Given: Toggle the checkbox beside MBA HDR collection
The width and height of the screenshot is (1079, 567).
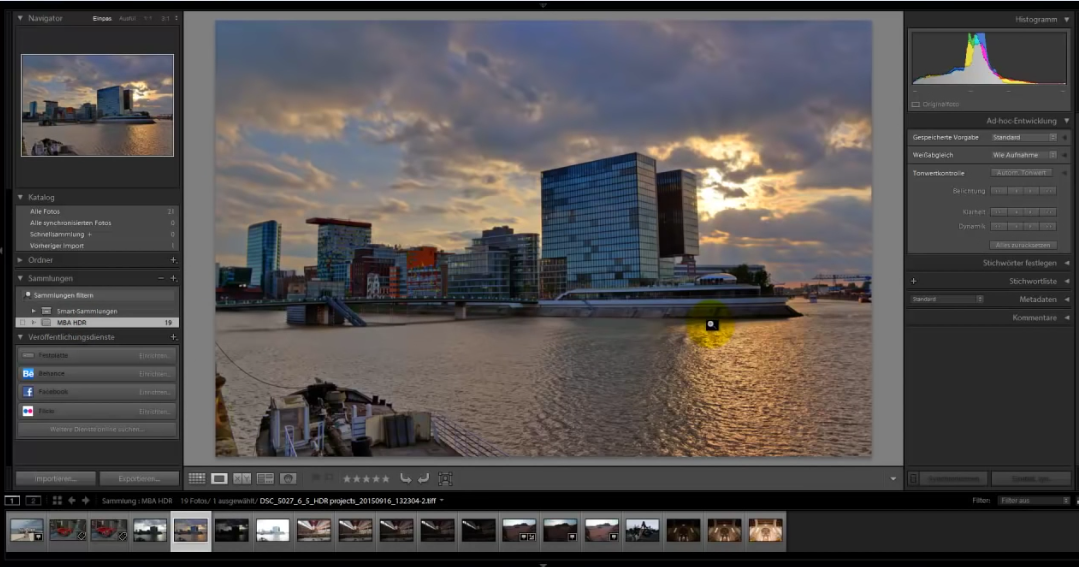Looking at the screenshot, I should [22, 323].
